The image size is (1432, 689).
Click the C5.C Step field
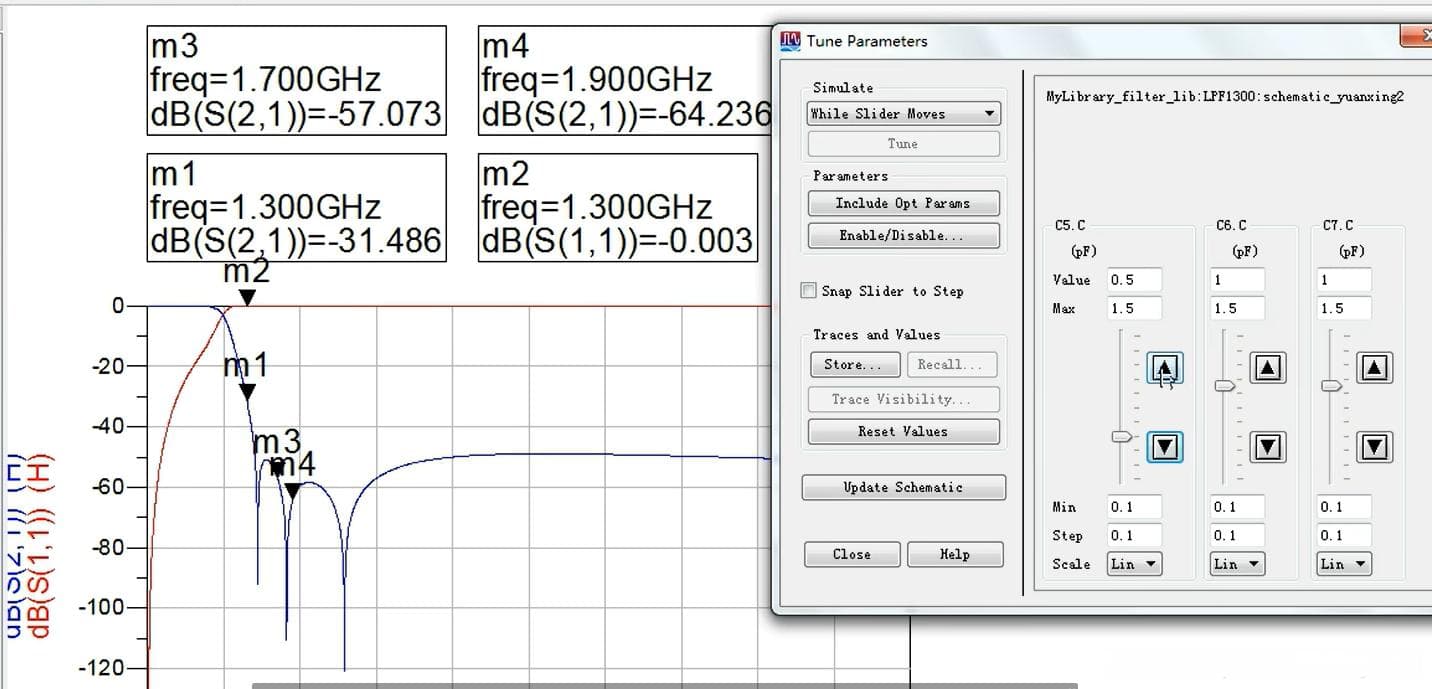(1135, 535)
